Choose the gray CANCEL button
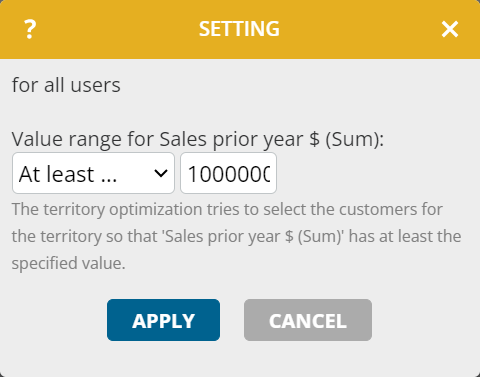Viewport: 480px width, 377px height. pos(308,320)
